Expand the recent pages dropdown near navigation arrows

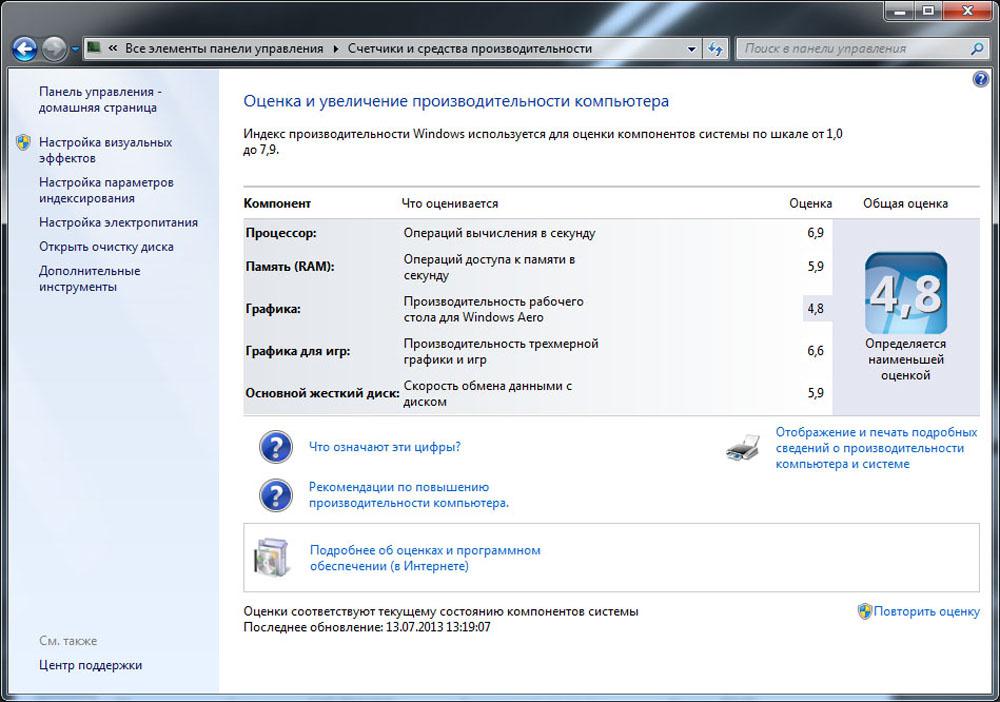[x=75, y=49]
